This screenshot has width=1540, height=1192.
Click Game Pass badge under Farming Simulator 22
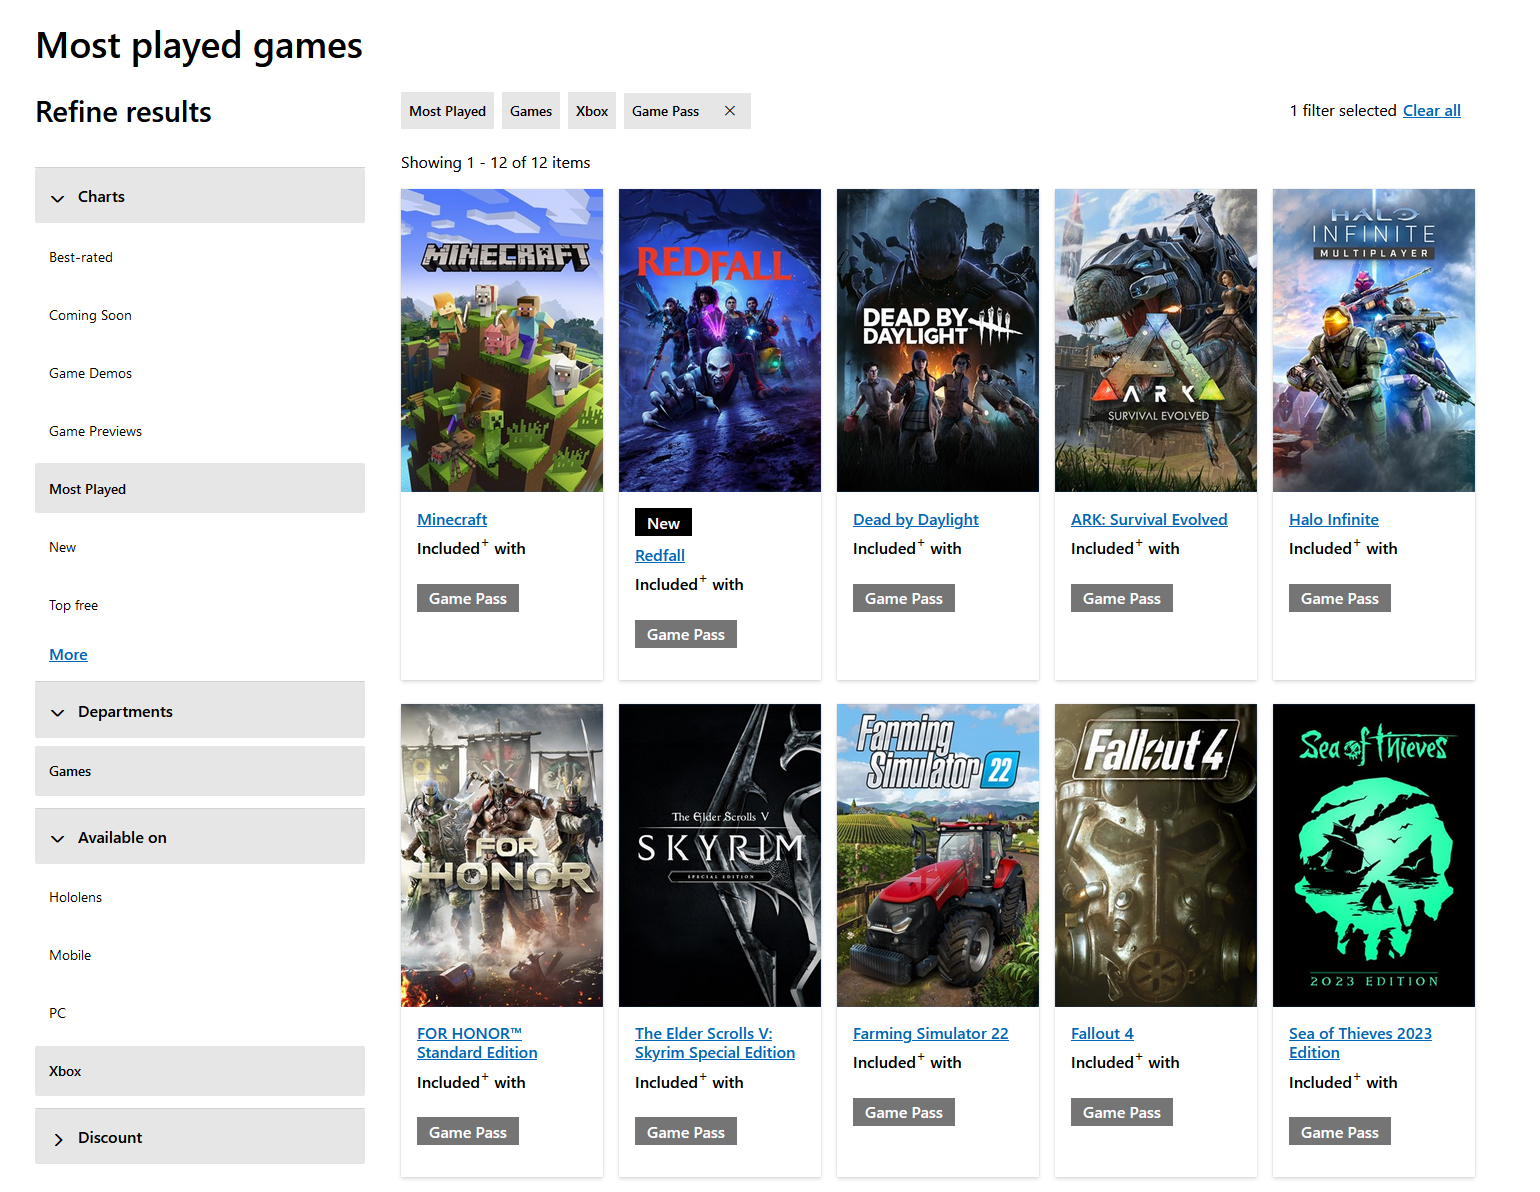[x=904, y=1112]
